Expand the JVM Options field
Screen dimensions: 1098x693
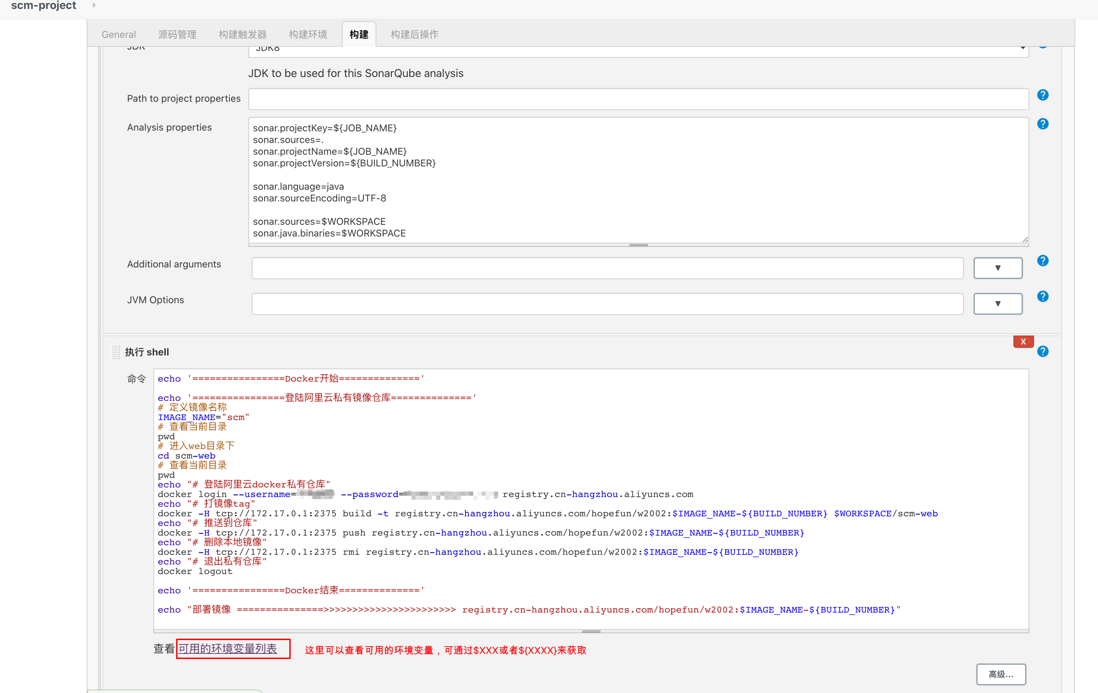998,304
